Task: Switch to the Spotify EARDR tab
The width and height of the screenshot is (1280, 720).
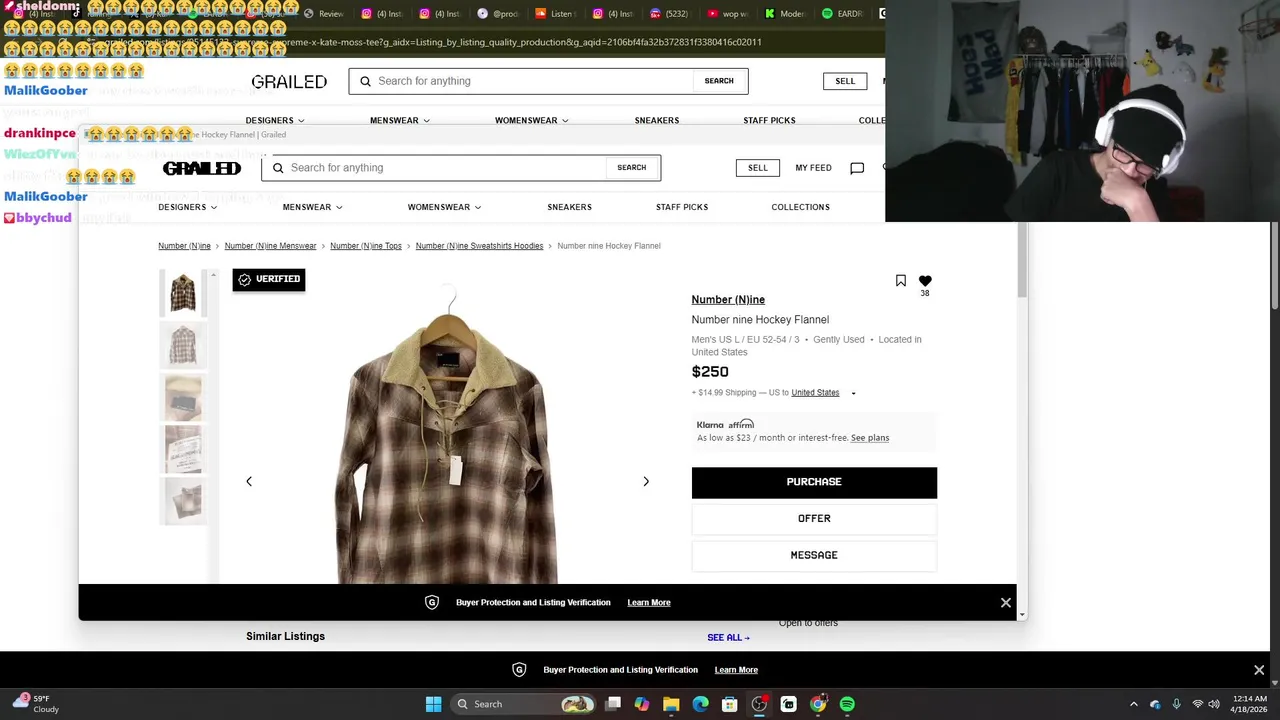Action: (842, 14)
